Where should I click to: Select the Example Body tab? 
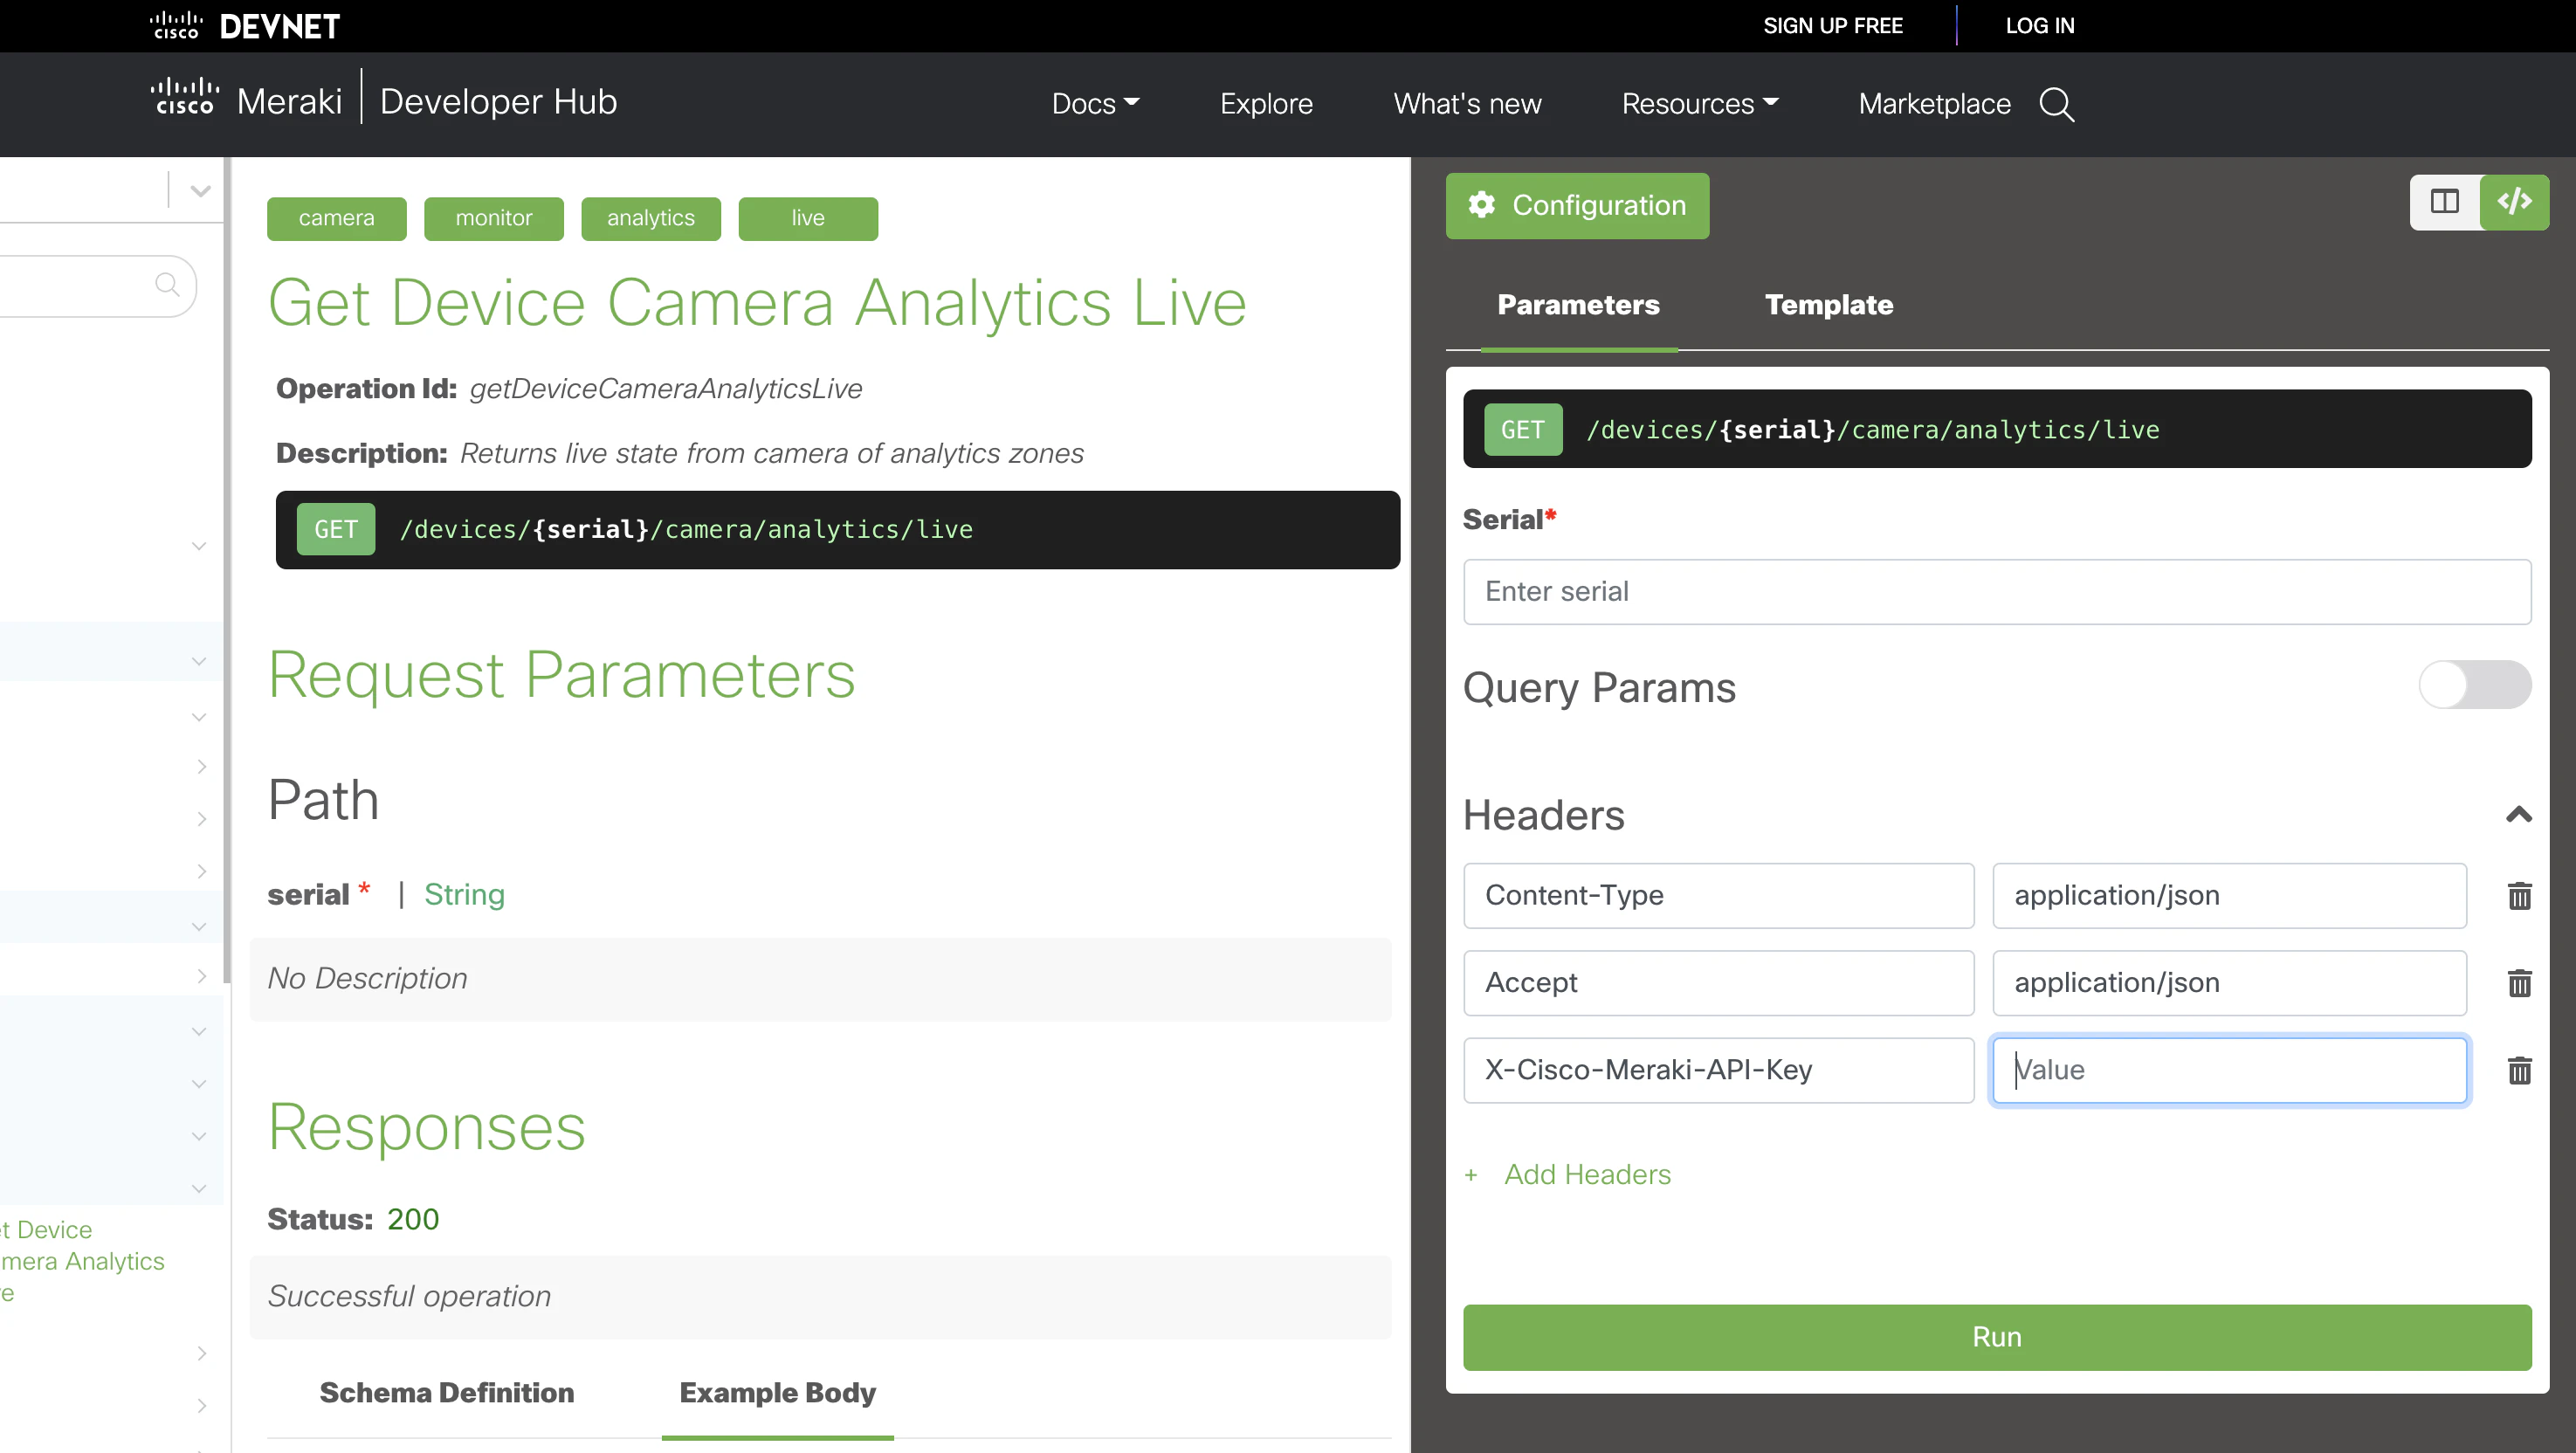point(777,1392)
